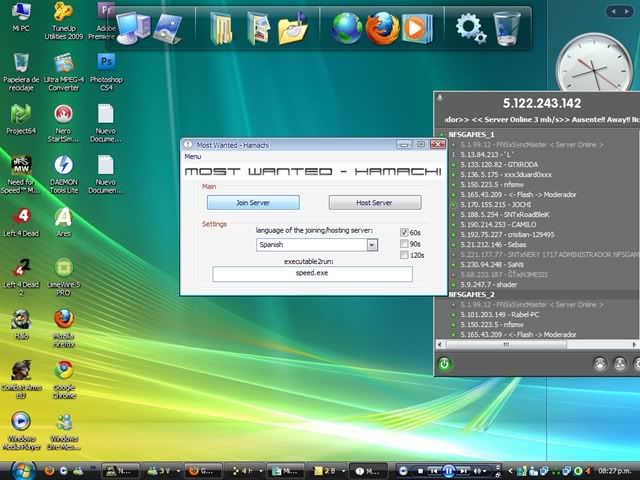The image size is (640, 480).
Task: Open Project64 desktop icon
Action: [x=21, y=119]
